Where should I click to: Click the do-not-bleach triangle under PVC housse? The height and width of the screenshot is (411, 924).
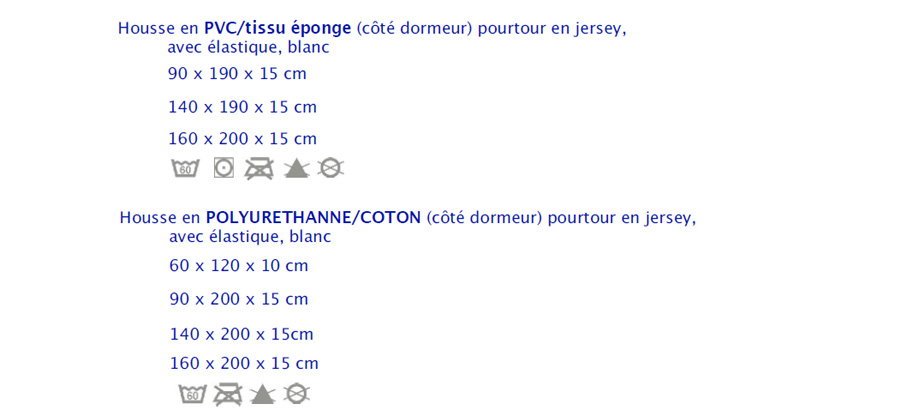(x=296, y=169)
